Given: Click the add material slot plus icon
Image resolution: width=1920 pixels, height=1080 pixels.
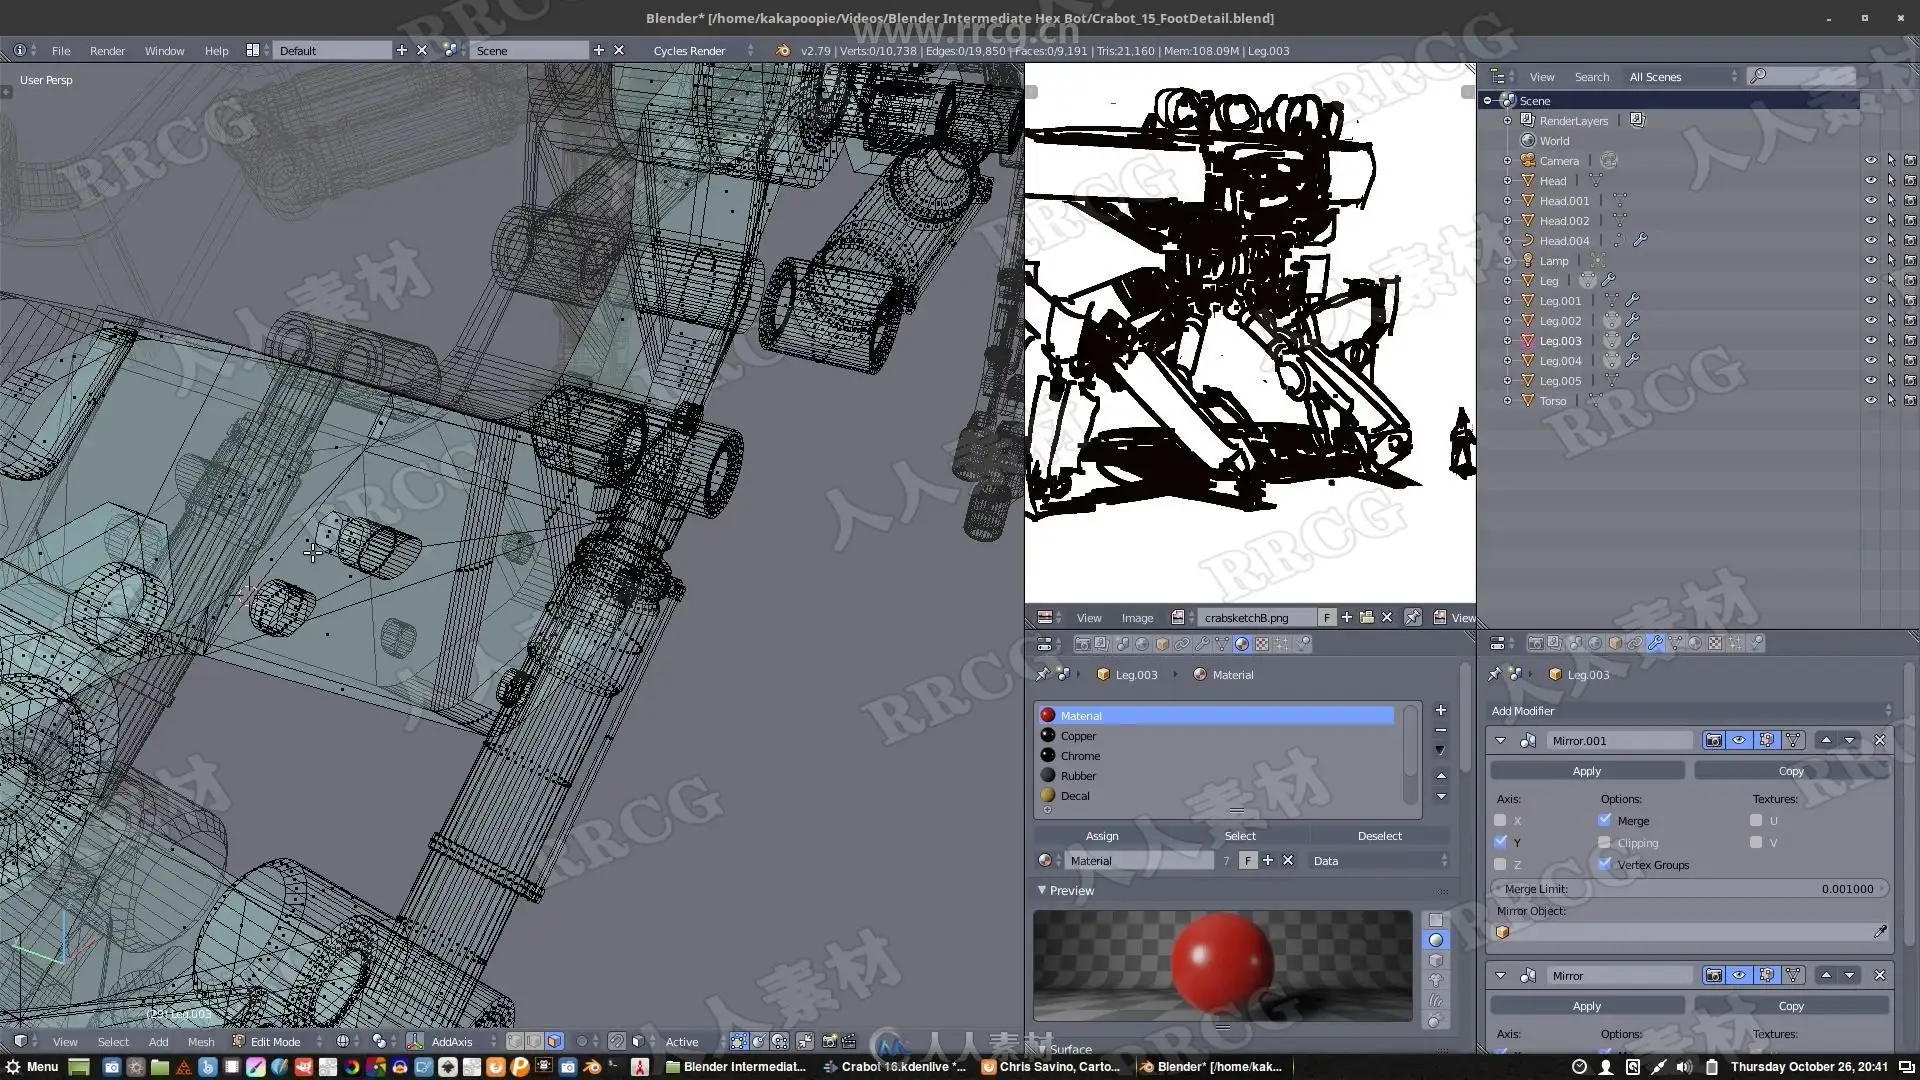Looking at the screenshot, I should tap(1440, 710).
